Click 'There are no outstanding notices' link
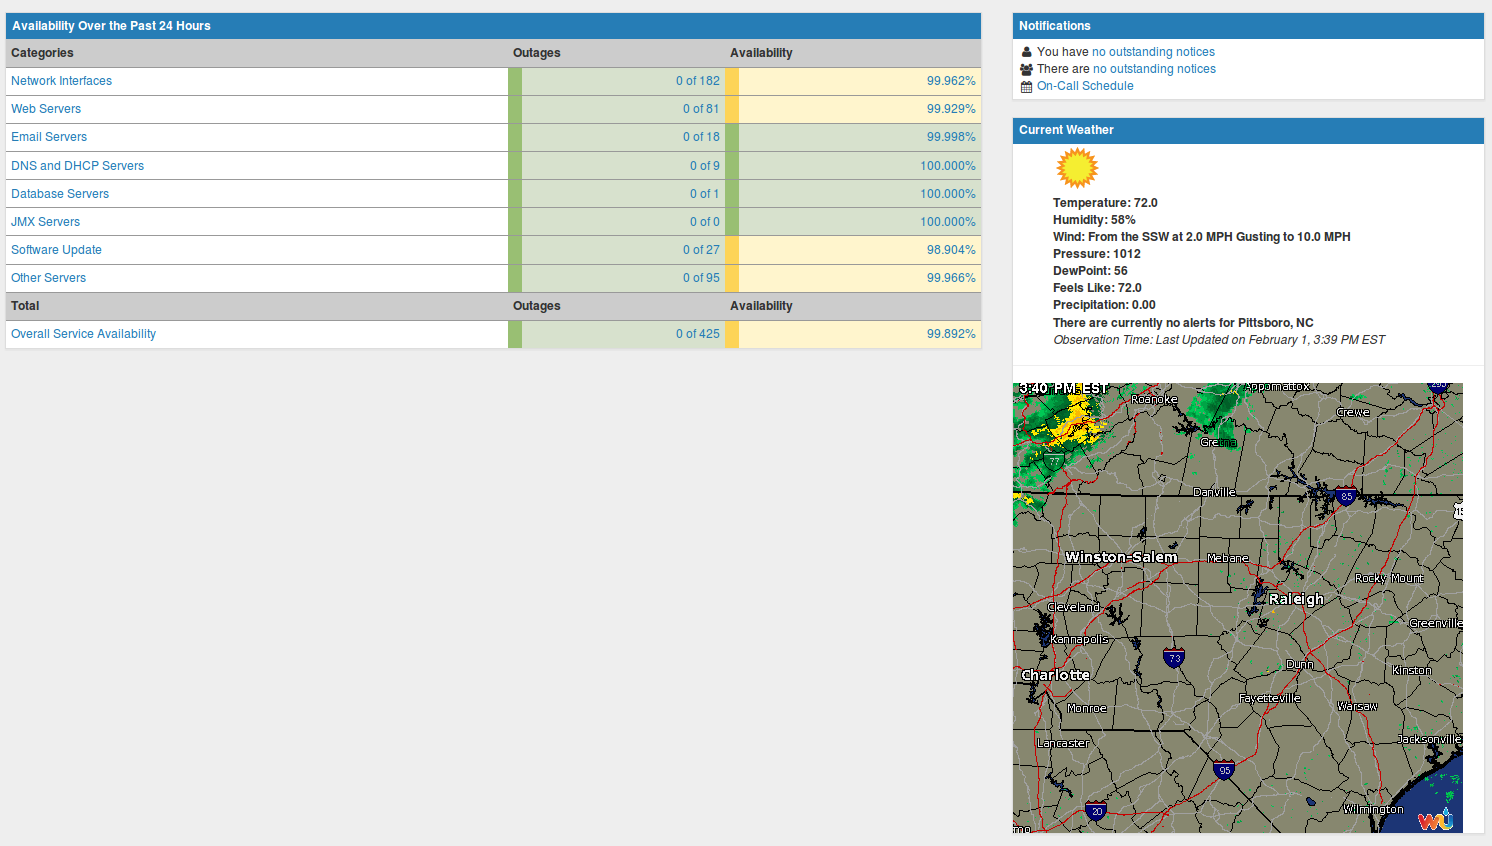This screenshot has width=1492, height=846. 1154,69
